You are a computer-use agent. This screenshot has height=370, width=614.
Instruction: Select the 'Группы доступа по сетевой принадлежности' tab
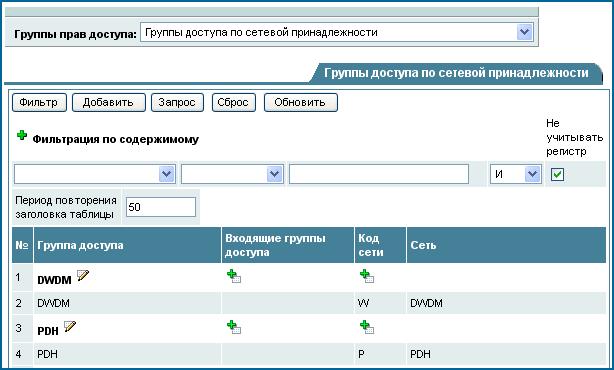click(456, 73)
